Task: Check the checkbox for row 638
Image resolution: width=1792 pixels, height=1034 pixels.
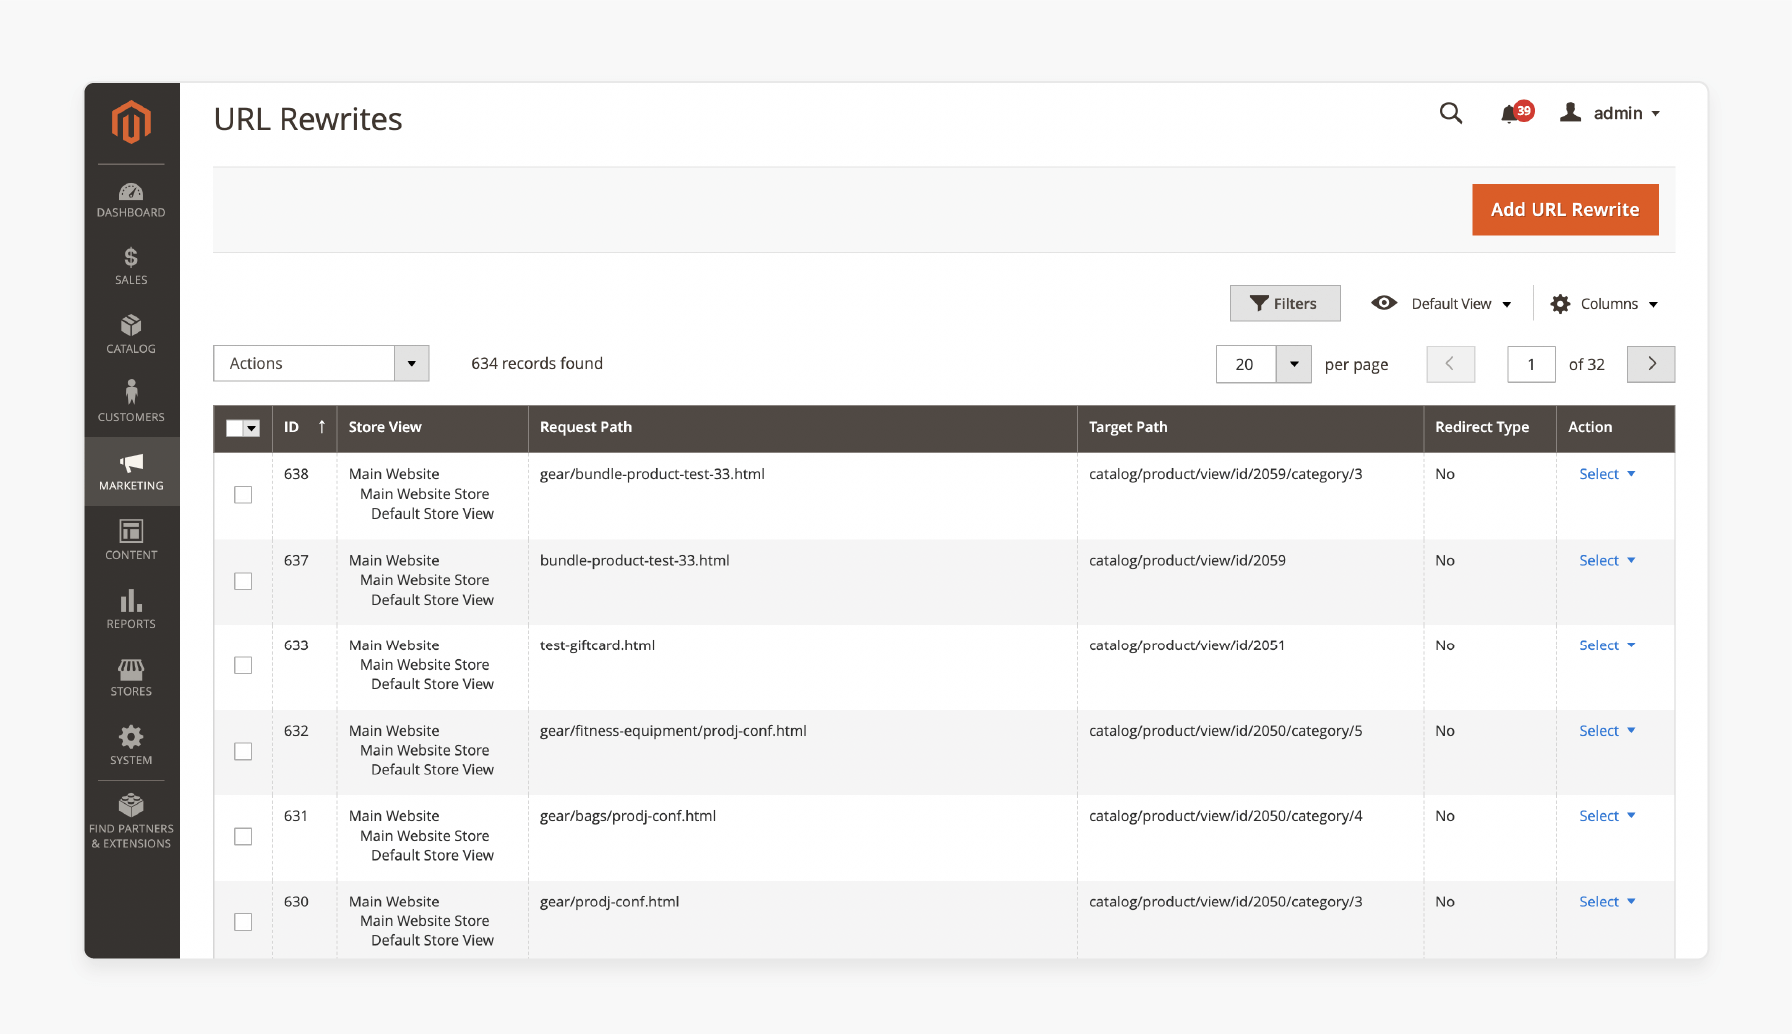Action: click(243, 495)
